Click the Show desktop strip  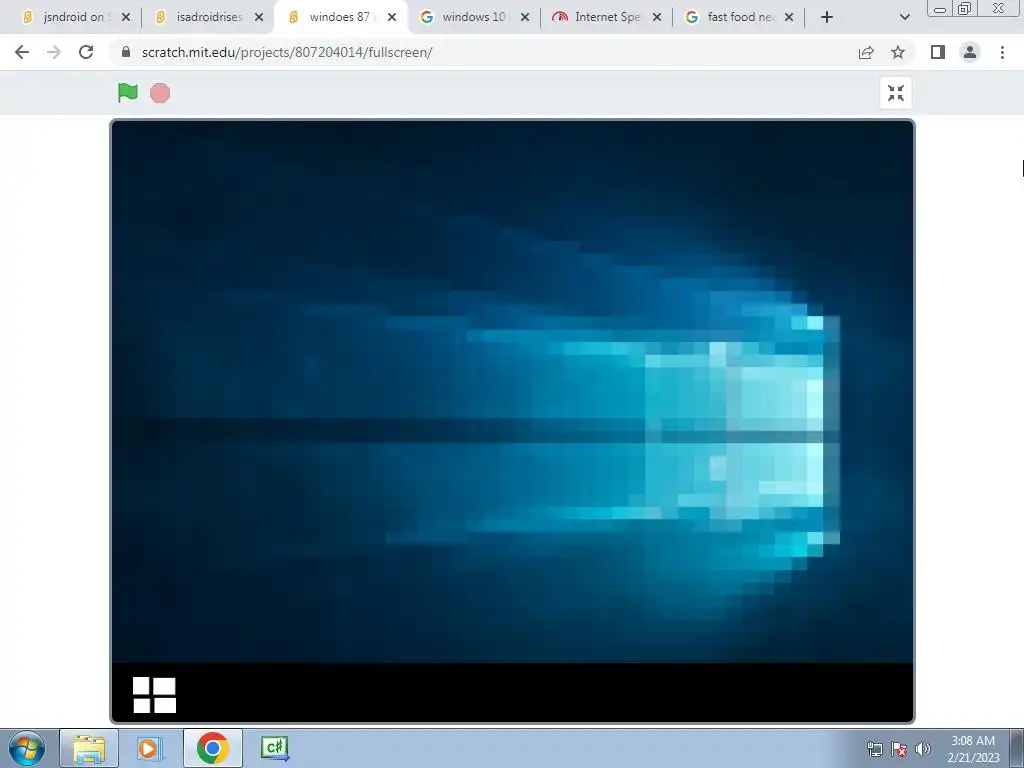pos(1017,748)
